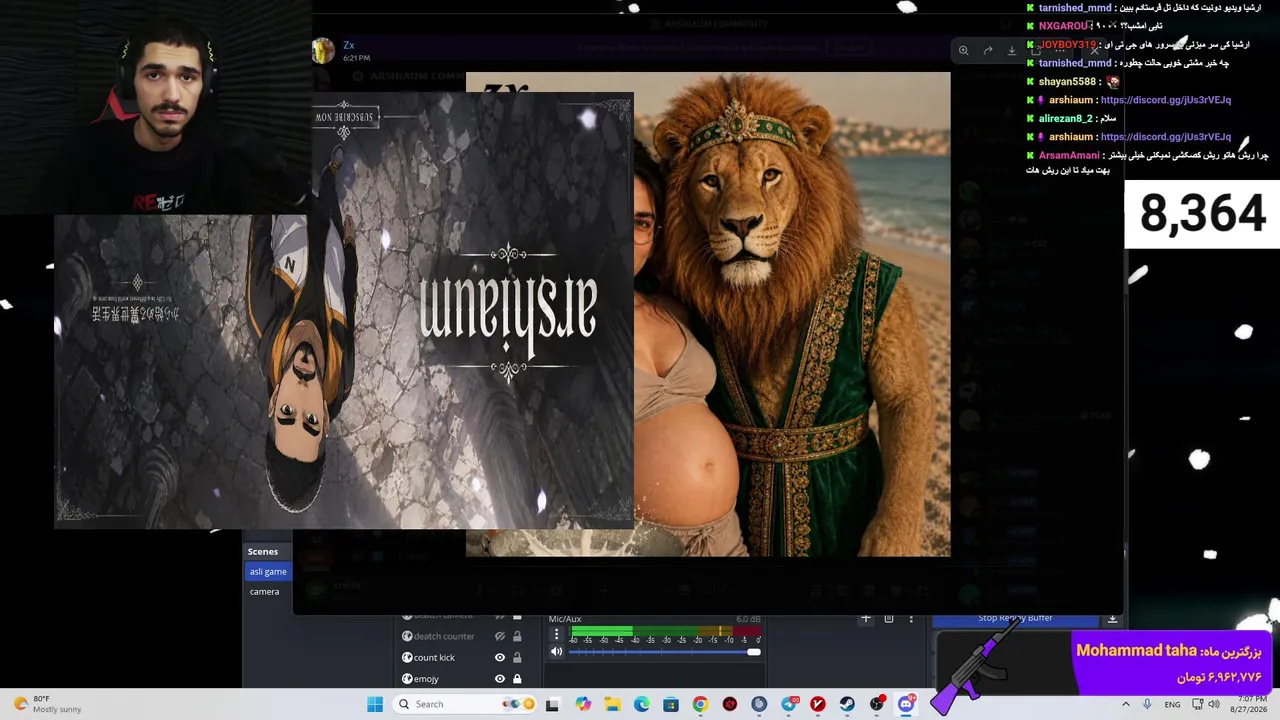The height and width of the screenshot is (720, 1280).
Task: Click the Stop Replay Buffer button
Action: point(1015,619)
